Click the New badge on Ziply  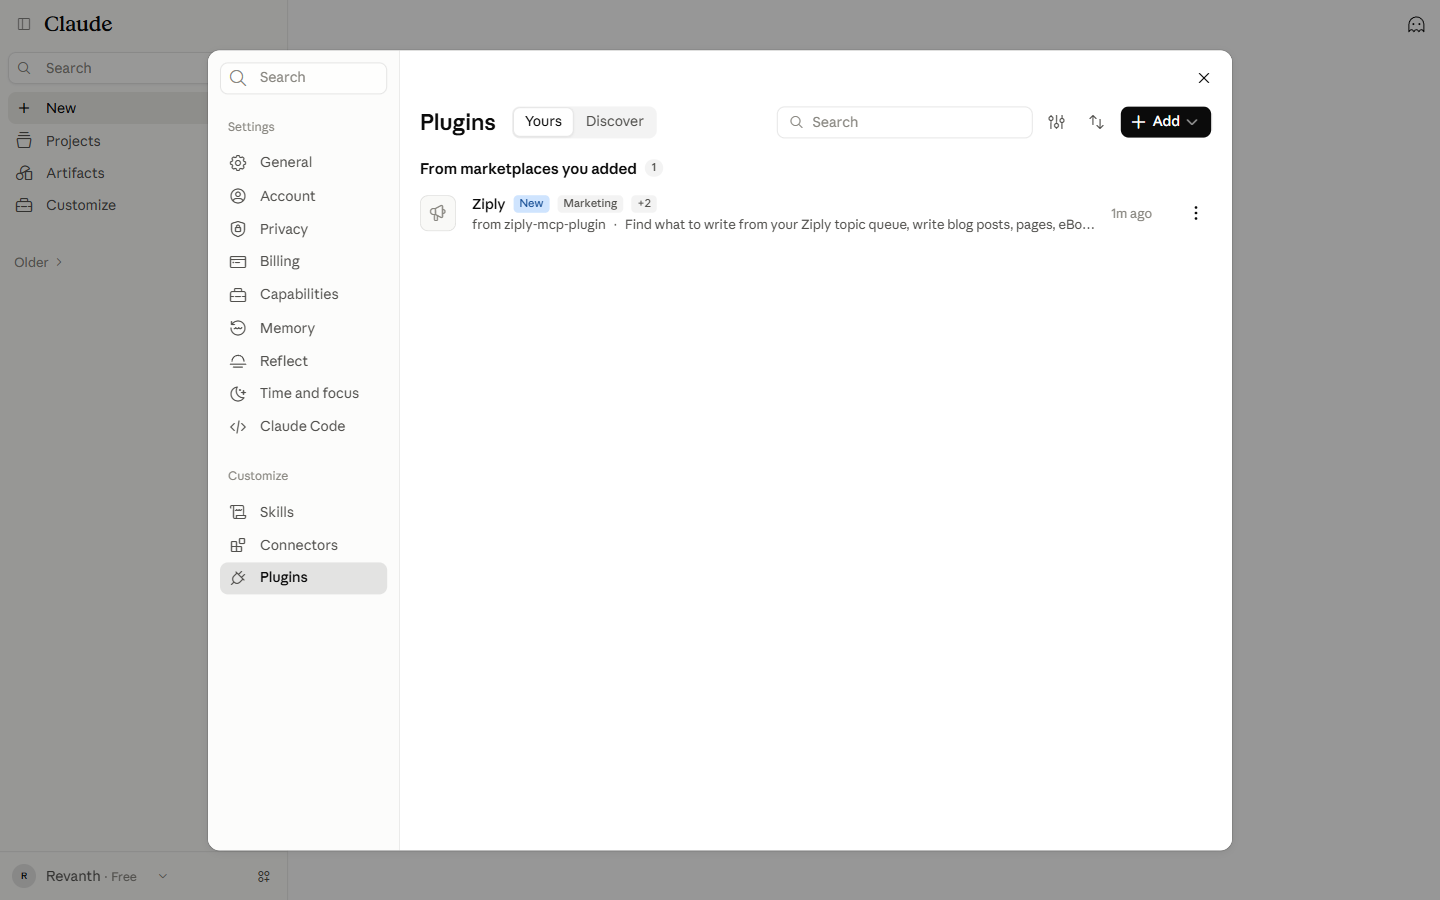pos(531,203)
